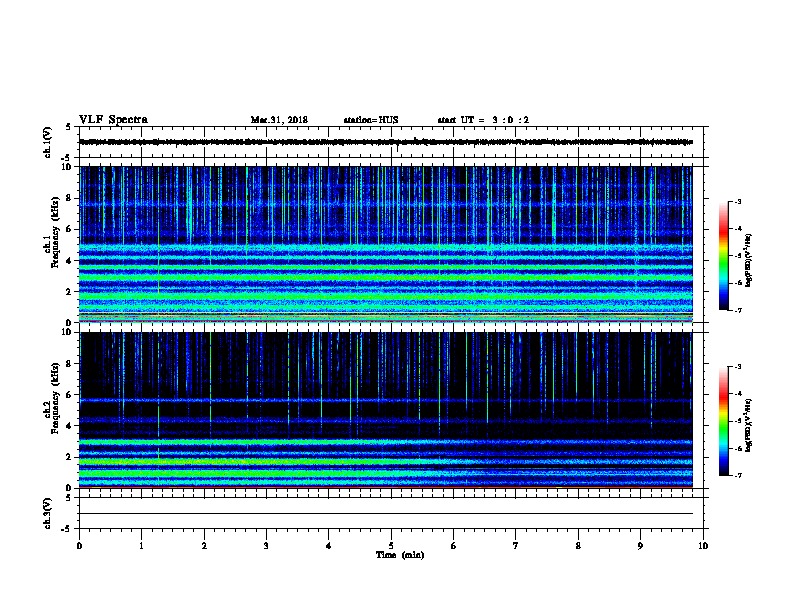Click time-axis tick label "10"
This screenshot has width=792, height=612.
click(703, 546)
